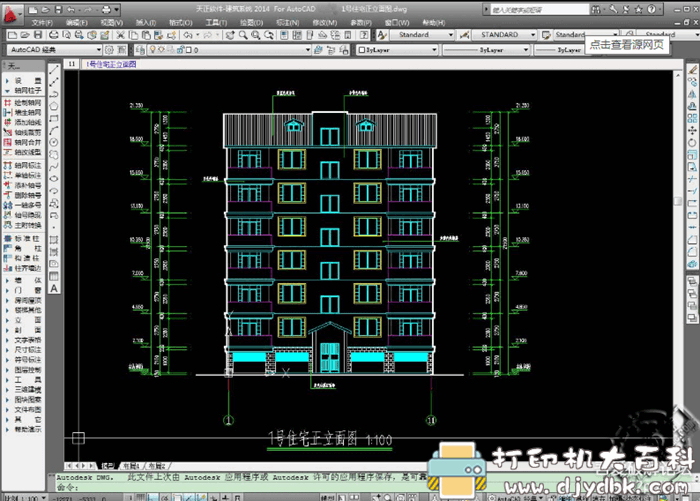Select the Zoom realtime magnifier
The width and height of the screenshot is (700, 501).
click(x=243, y=35)
